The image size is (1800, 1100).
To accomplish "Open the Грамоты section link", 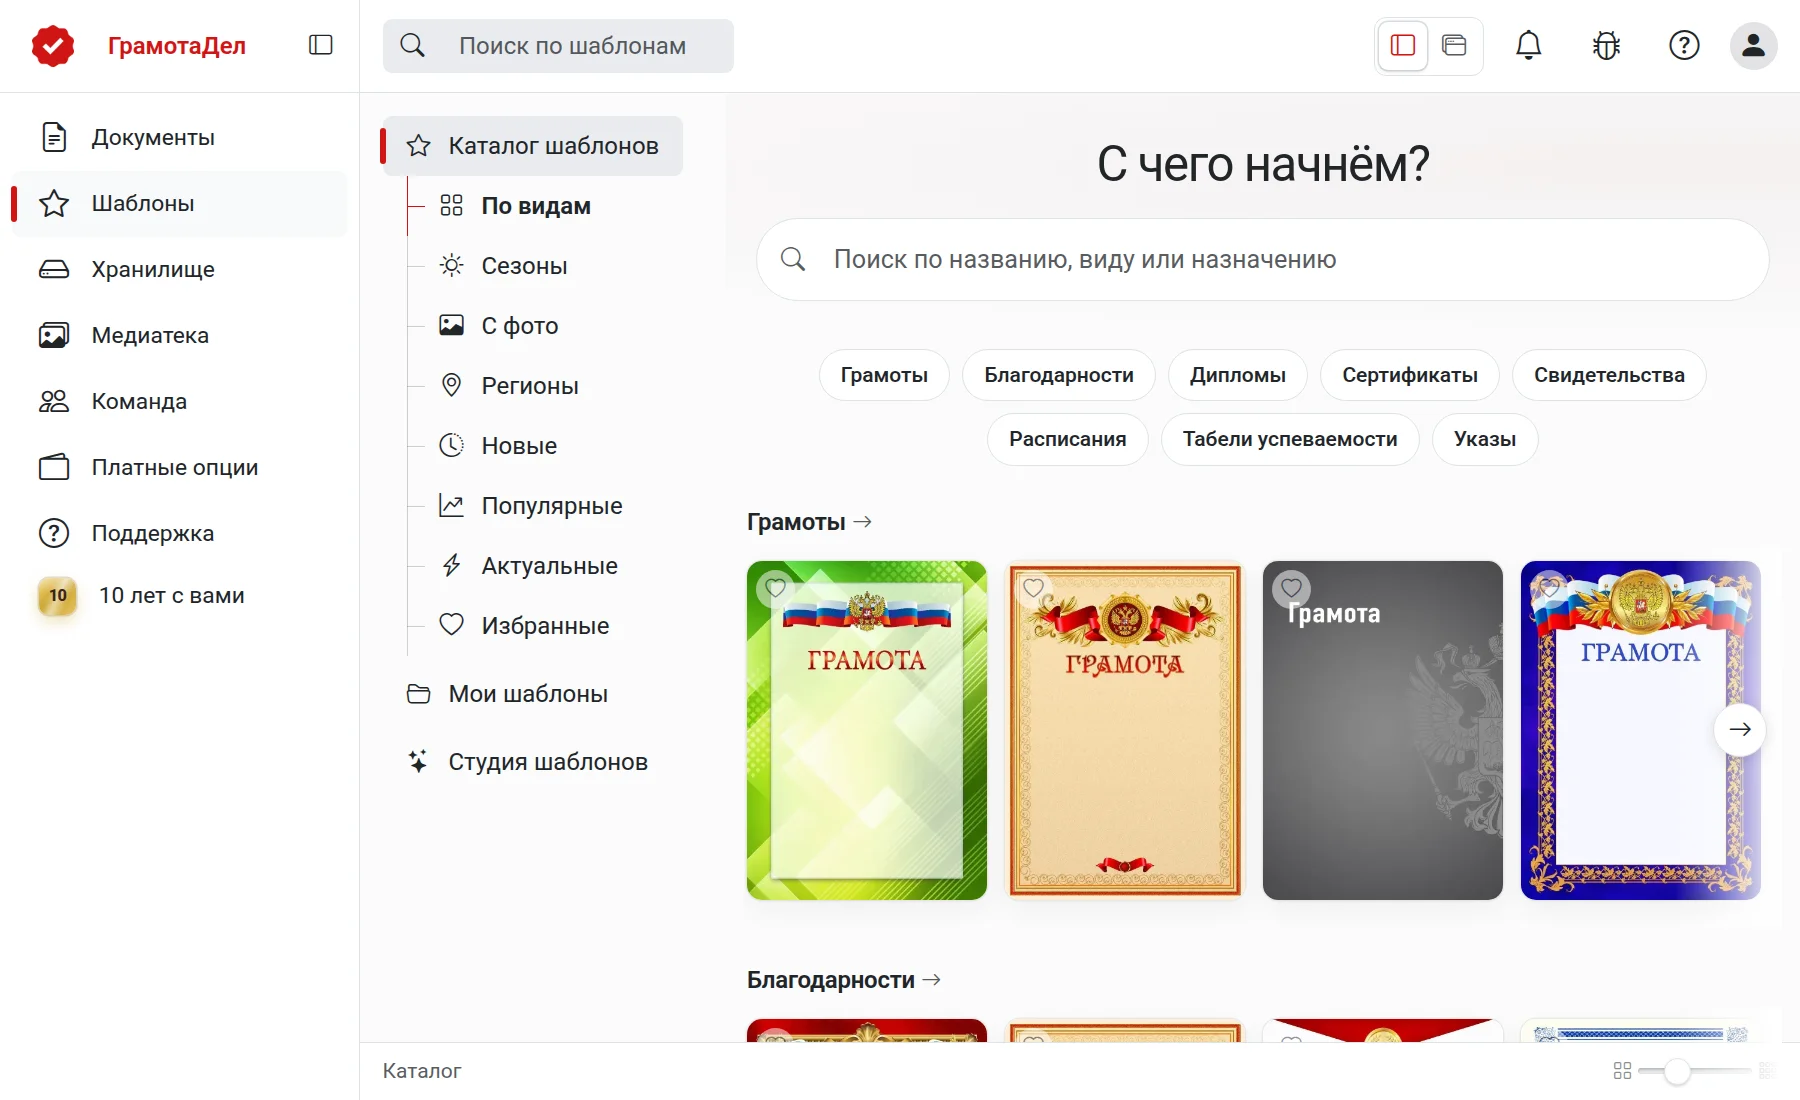I will (x=809, y=522).
